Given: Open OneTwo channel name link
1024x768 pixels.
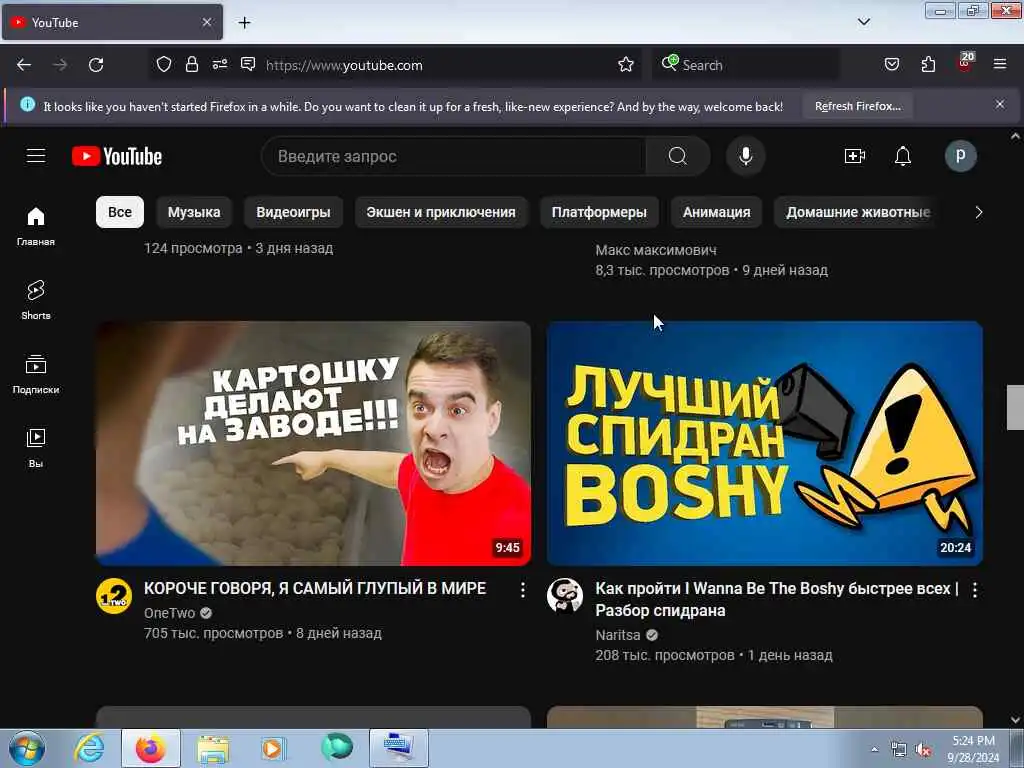Looking at the screenshot, I should (x=169, y=613).
